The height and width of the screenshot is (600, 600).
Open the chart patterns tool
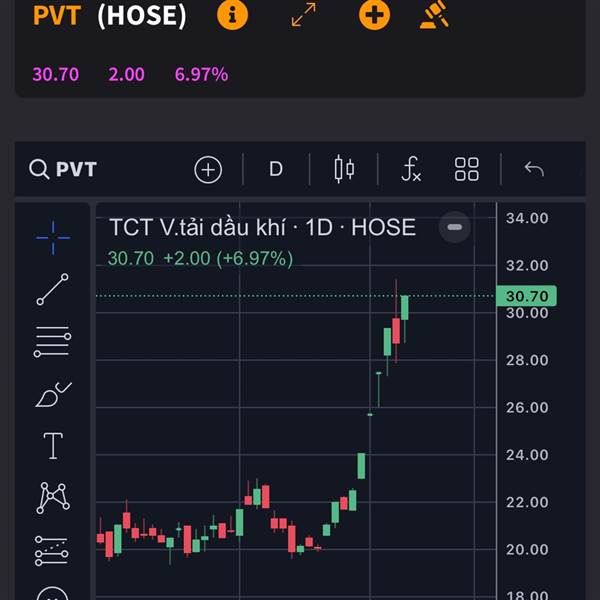53,497
